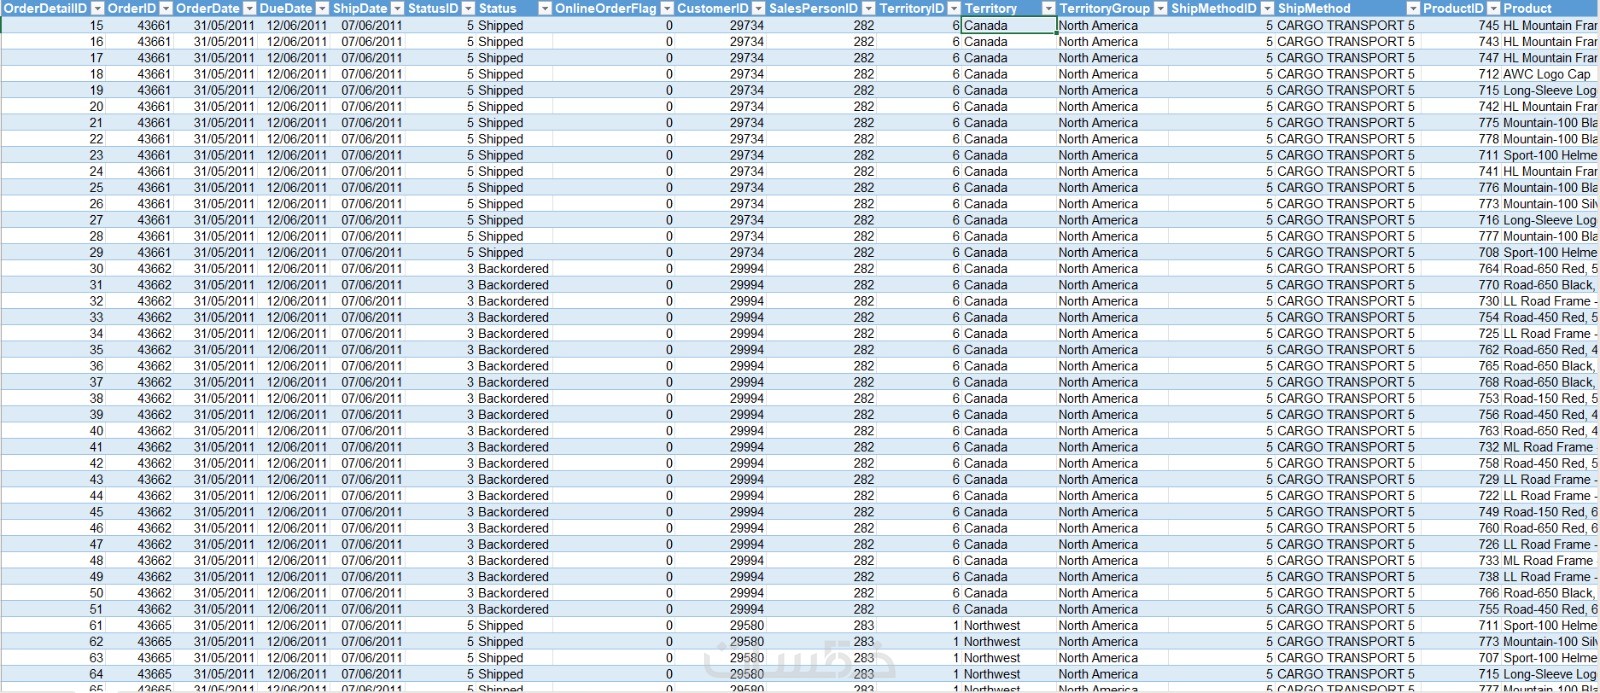Open the ShipMethod column filter dropdown
1600x693 pixels.
click(1412, 8)
